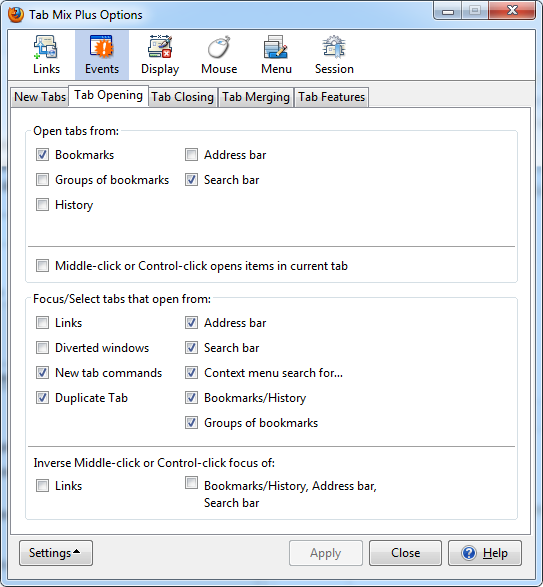Open the Tab Merging tab
Screen dimensions: 543x587
[256, 97]
